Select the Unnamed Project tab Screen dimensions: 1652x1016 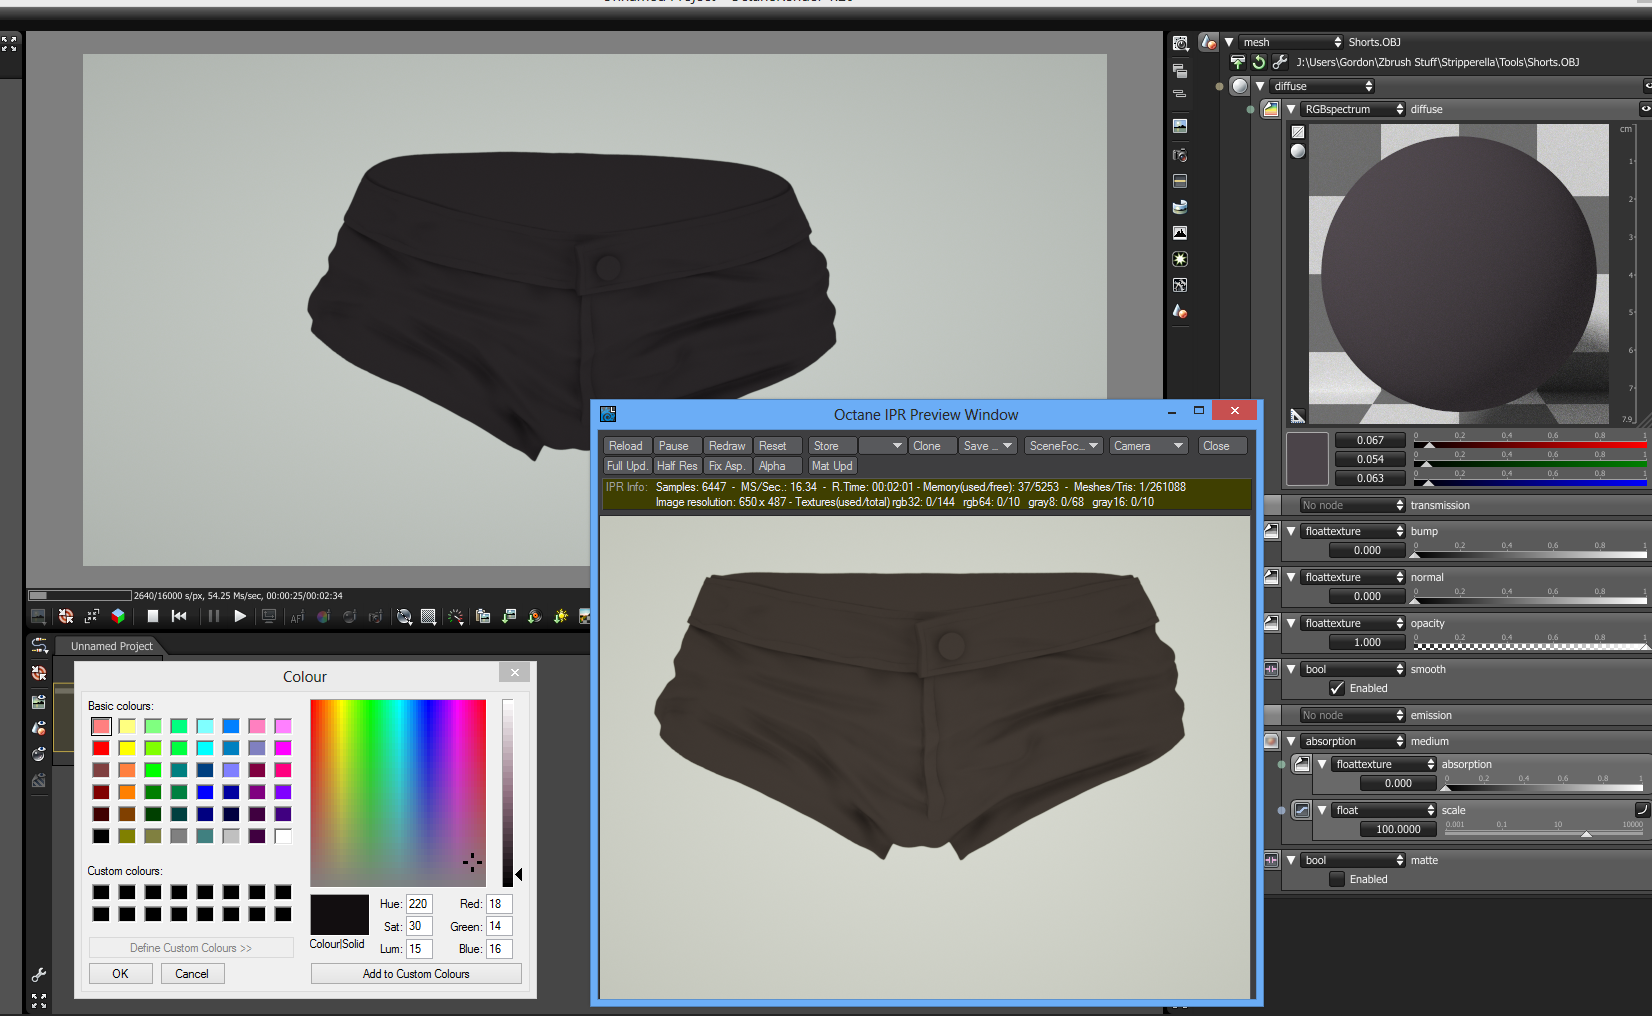112,646
